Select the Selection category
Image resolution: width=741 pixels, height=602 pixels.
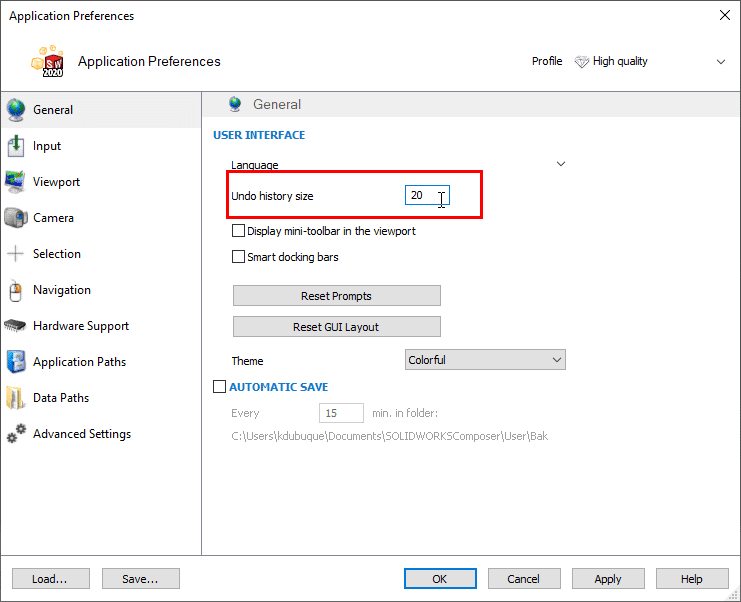(101, 254)
